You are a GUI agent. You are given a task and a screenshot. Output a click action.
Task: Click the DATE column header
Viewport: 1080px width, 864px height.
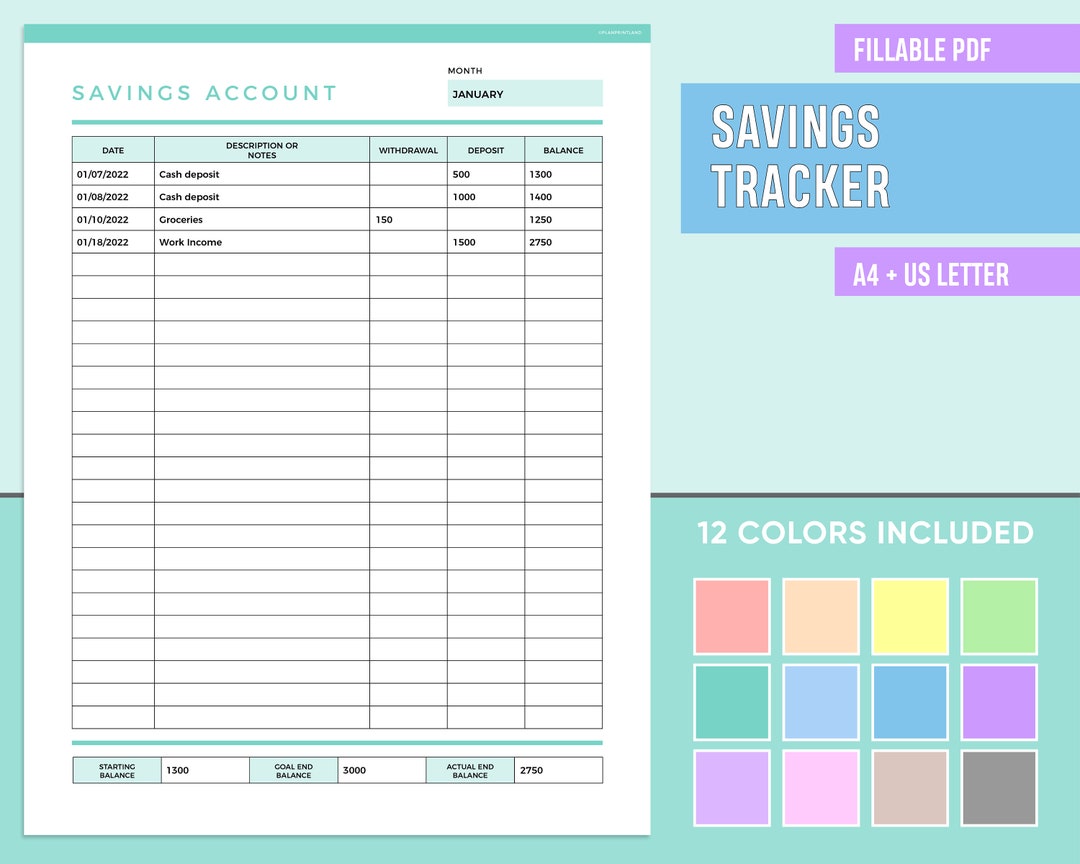pos(112,149)
